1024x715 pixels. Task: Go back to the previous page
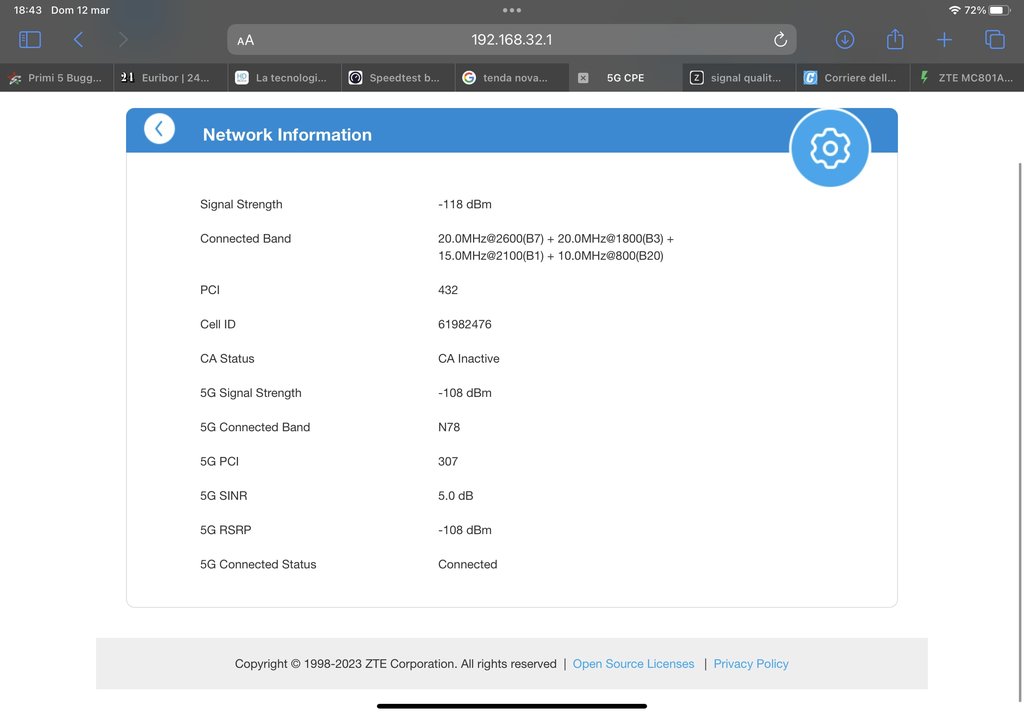click(x=78, y=40)
